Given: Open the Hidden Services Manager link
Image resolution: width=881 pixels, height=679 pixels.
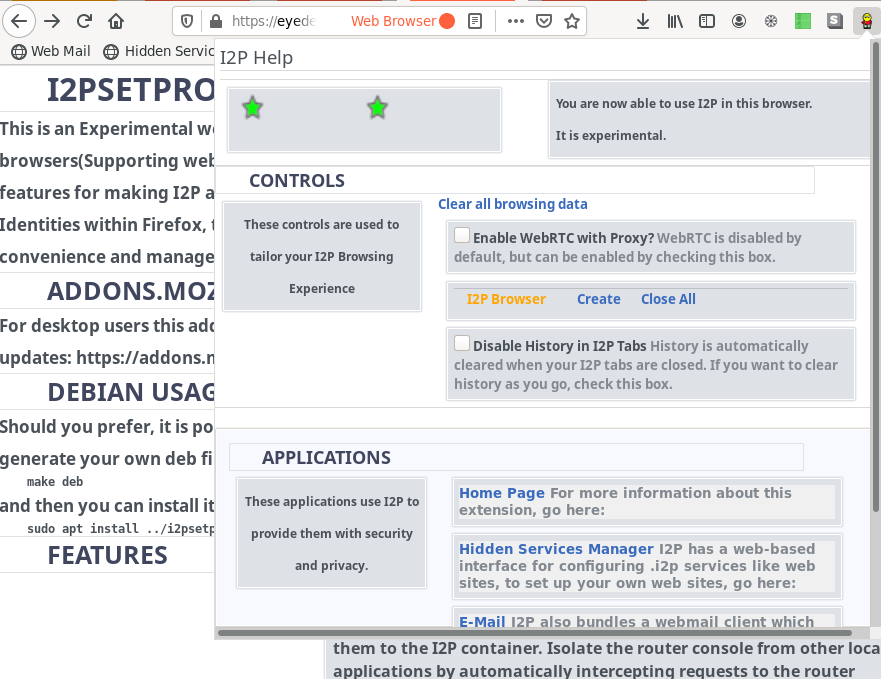Looking at the screenshot, I should click(556, 549).
